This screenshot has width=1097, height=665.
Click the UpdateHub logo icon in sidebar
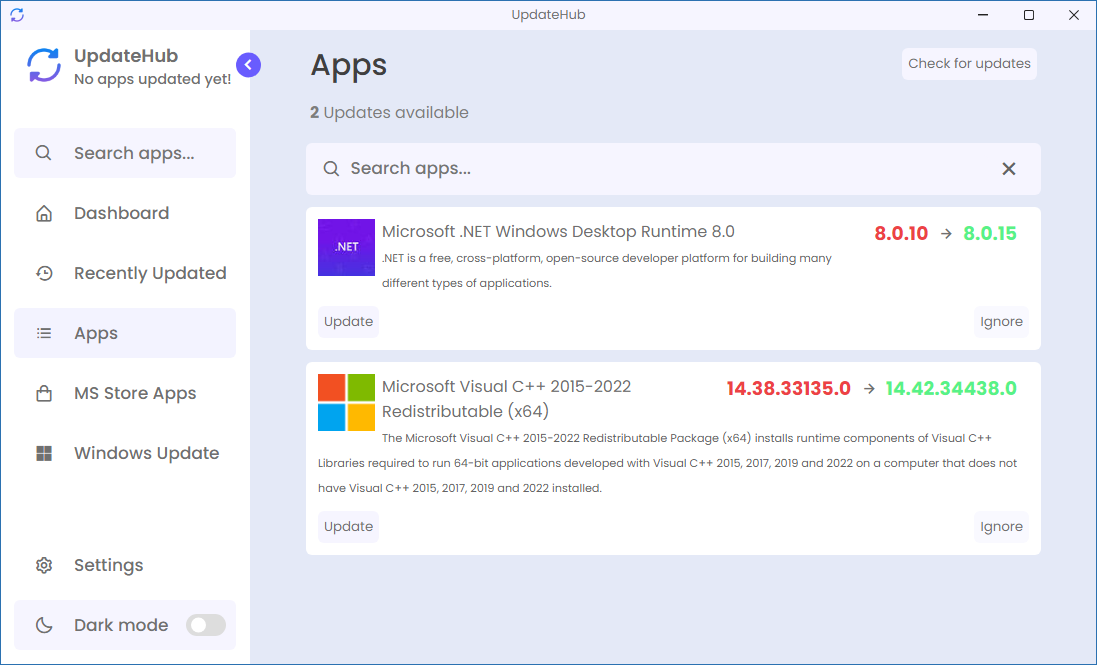(44, 66)
